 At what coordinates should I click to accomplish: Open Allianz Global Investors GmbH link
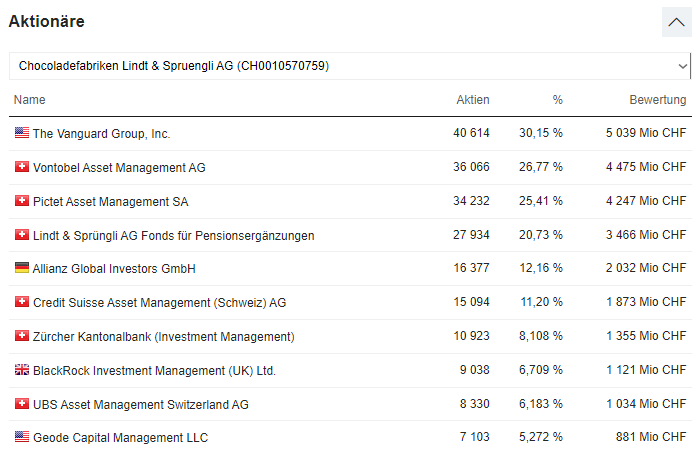pyautogui.click(x=114, y=269)
